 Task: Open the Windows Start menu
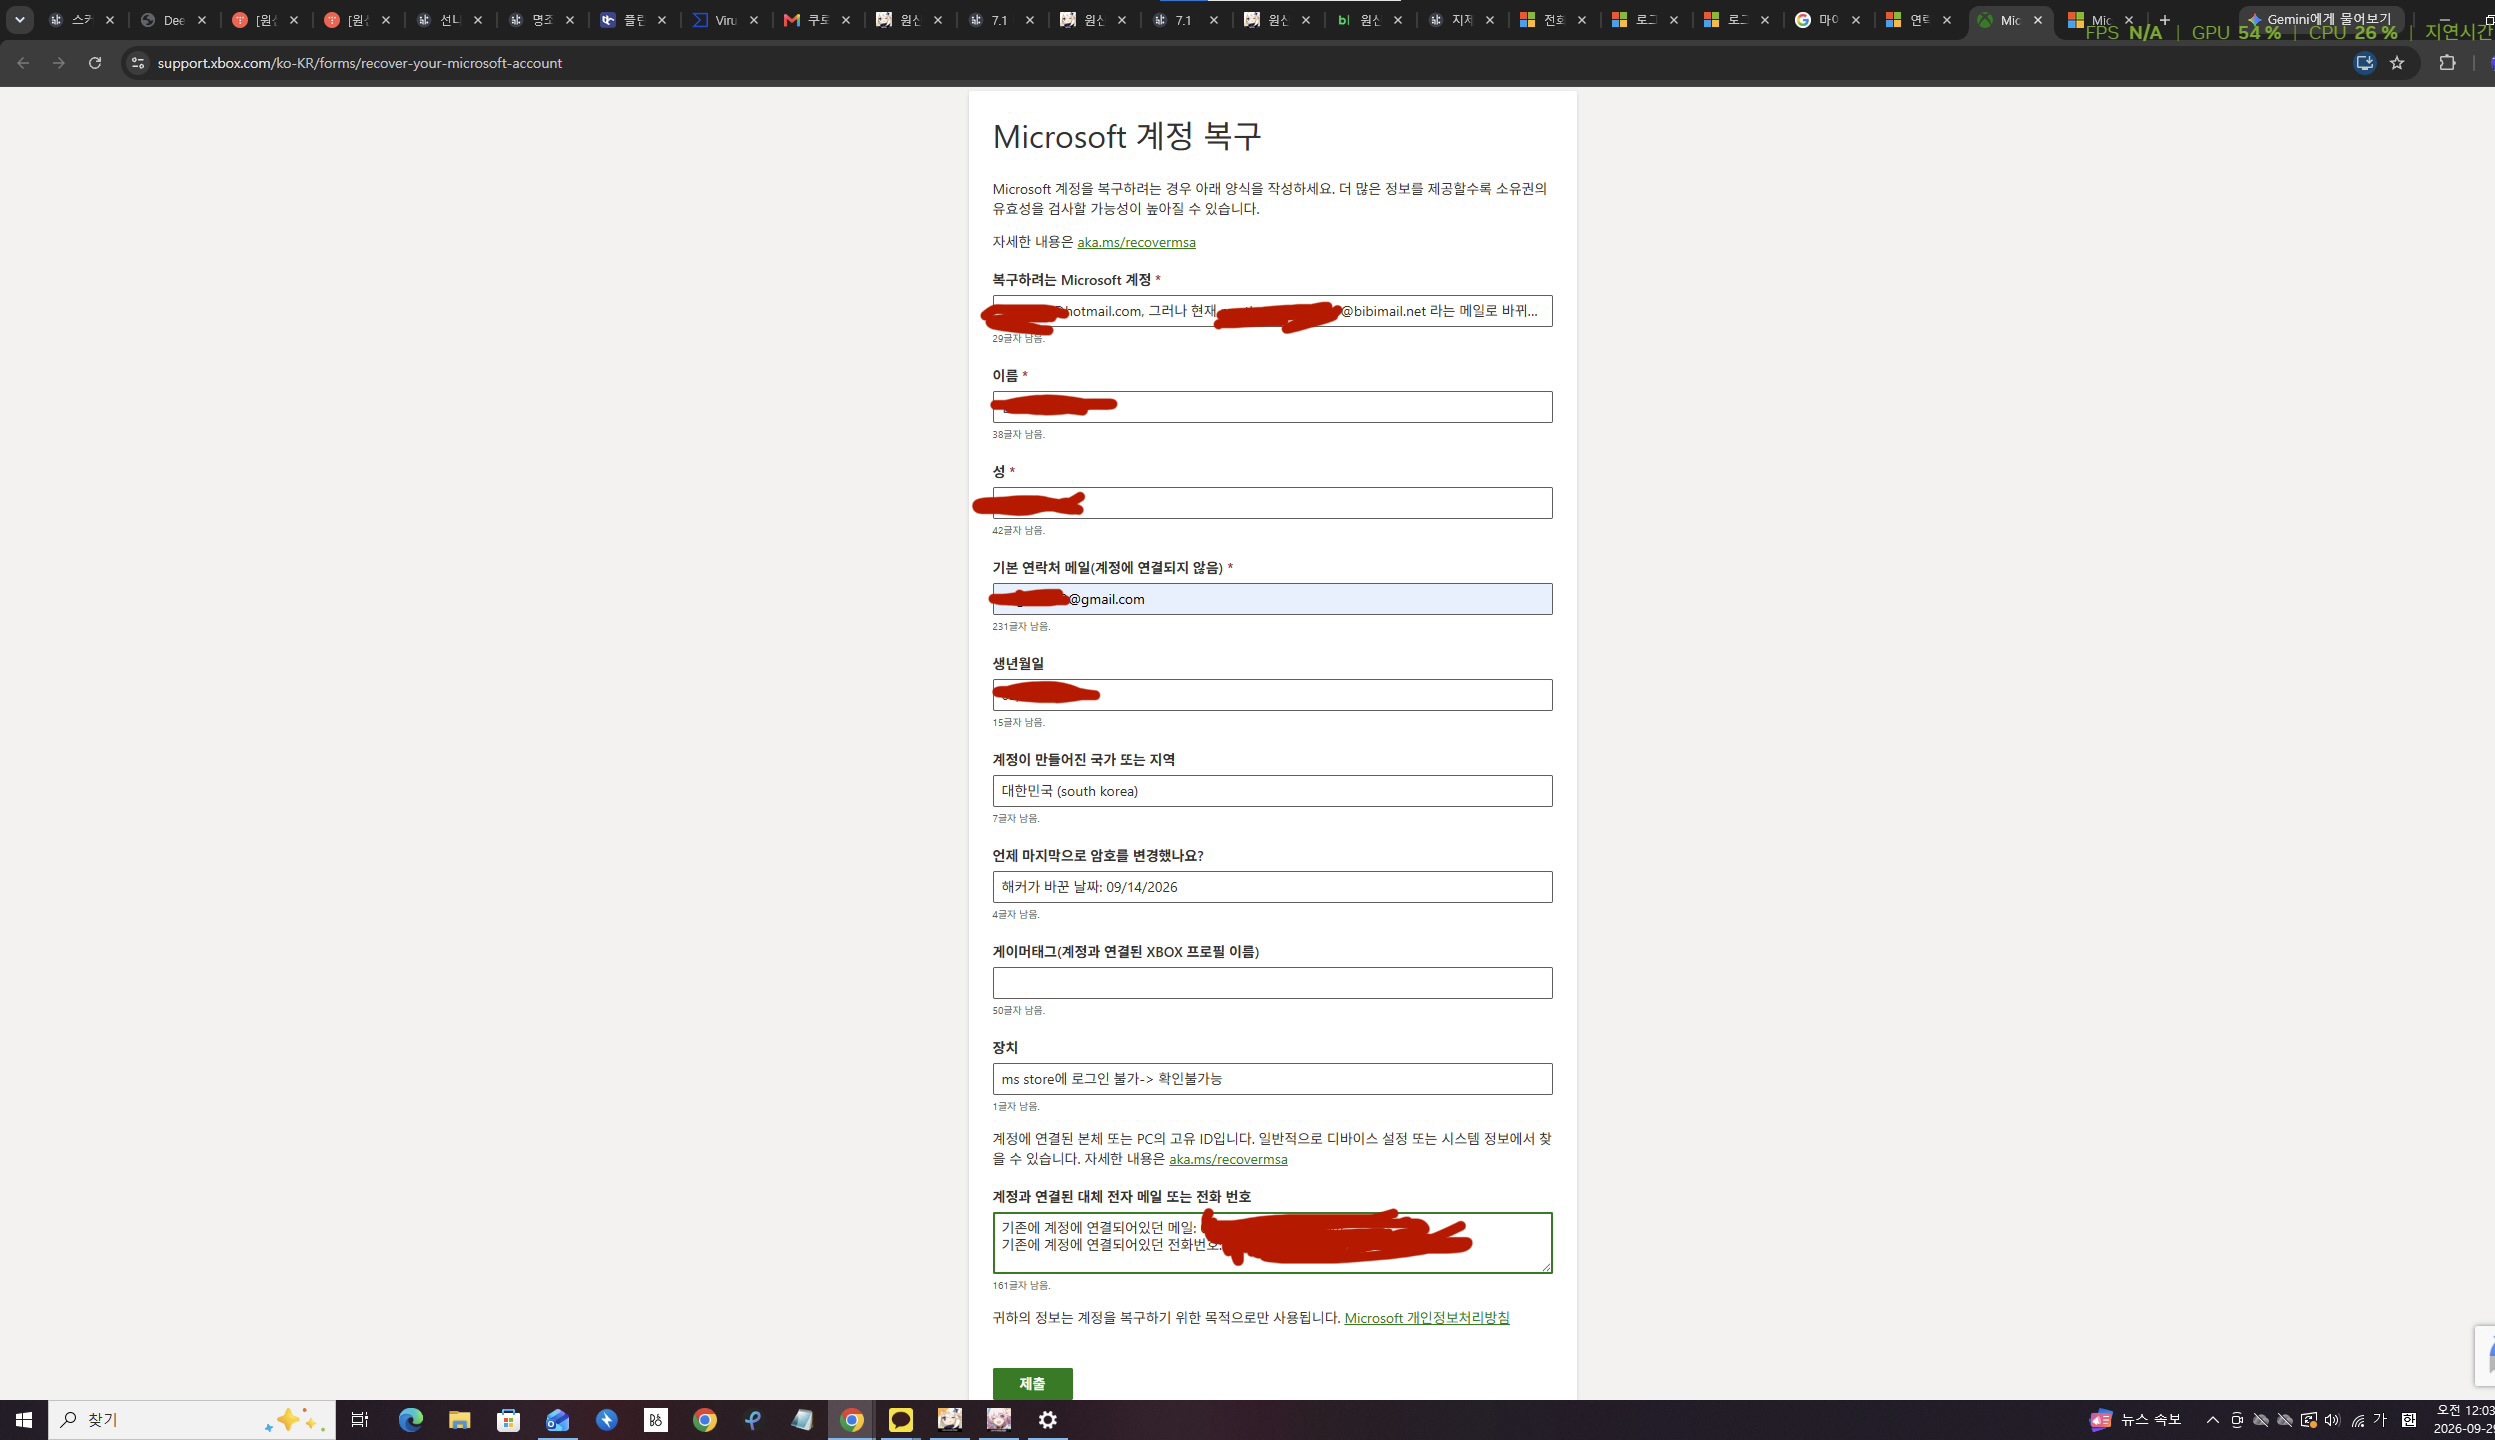click(x=24, y=1420)
